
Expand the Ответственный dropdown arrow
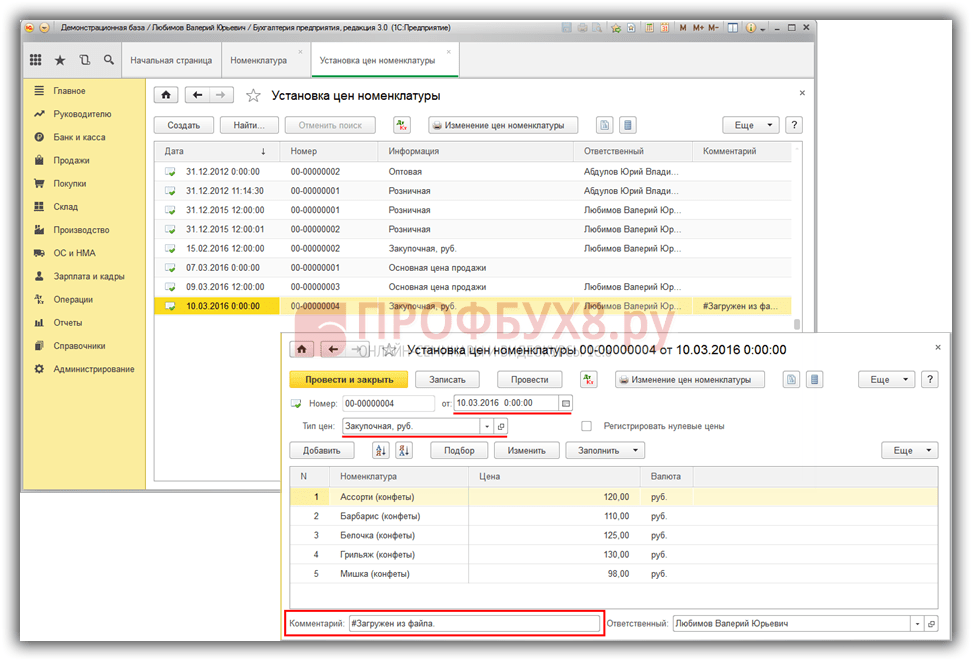[x=916, y=623]
